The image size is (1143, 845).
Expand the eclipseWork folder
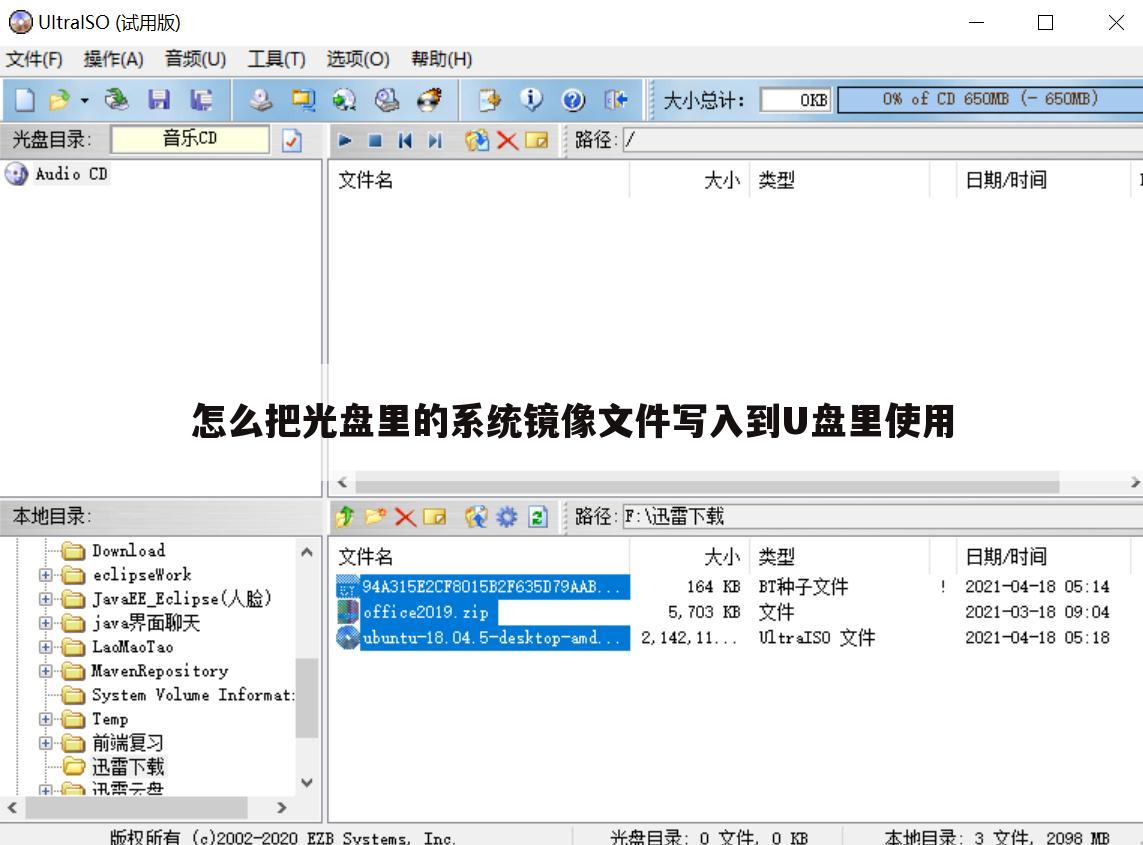46,575
